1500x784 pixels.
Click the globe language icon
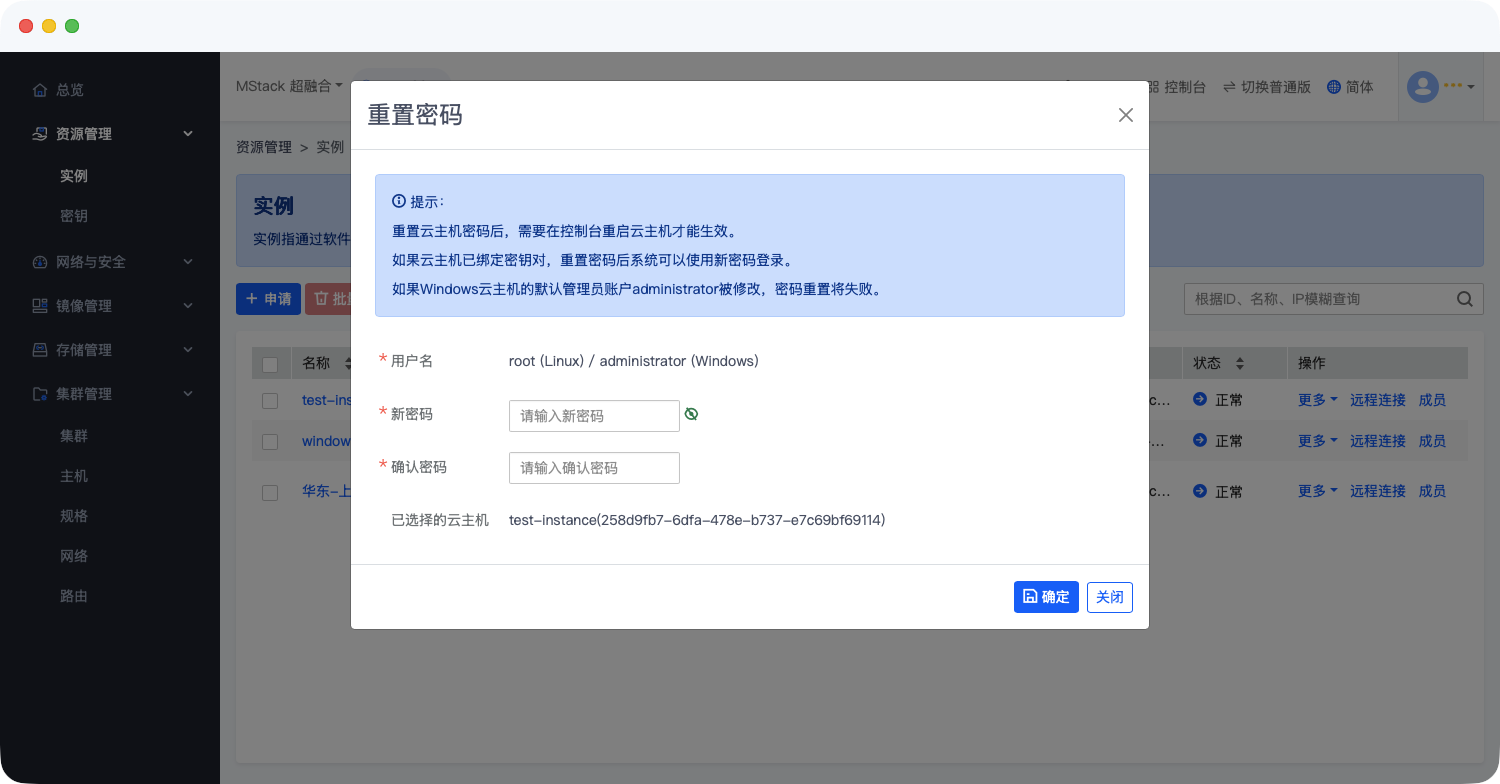1333,87
